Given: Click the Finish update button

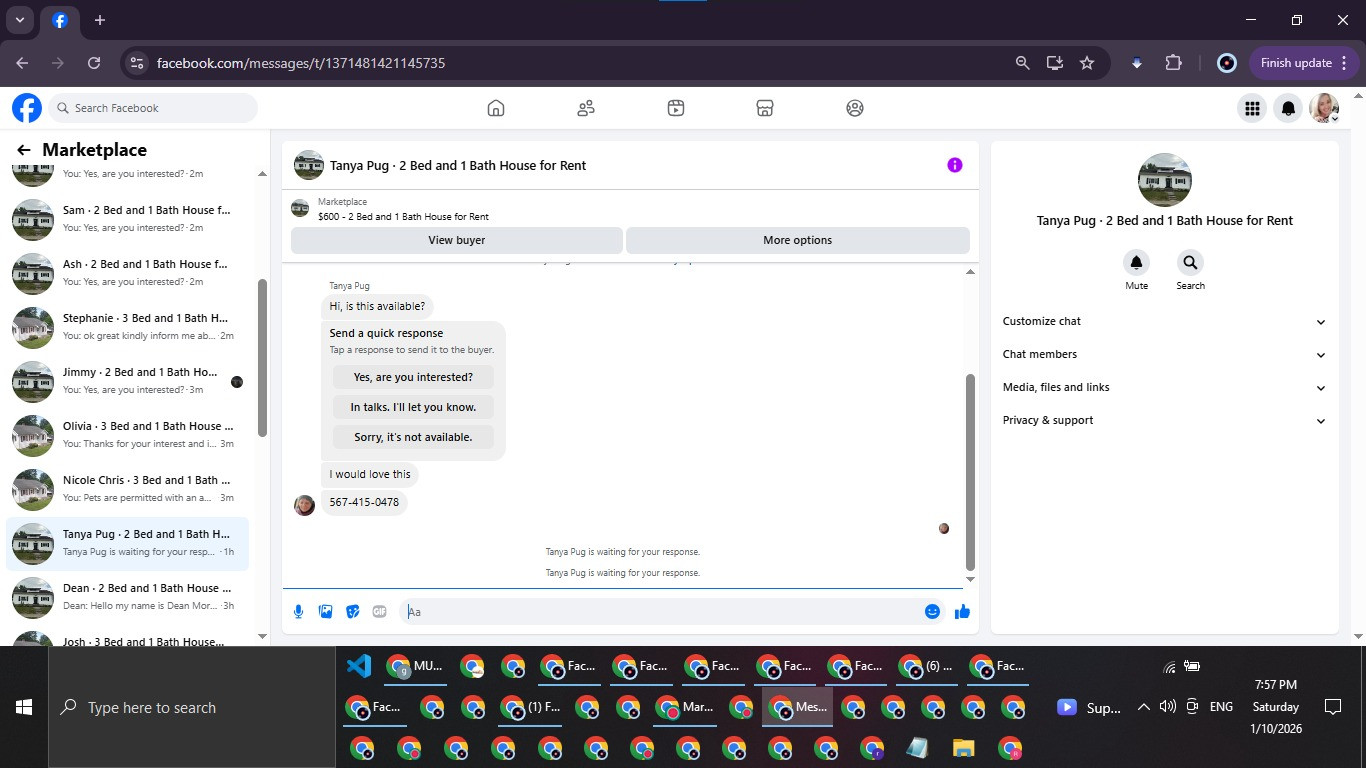Looking at the screenshot, I should [1304, 63].
